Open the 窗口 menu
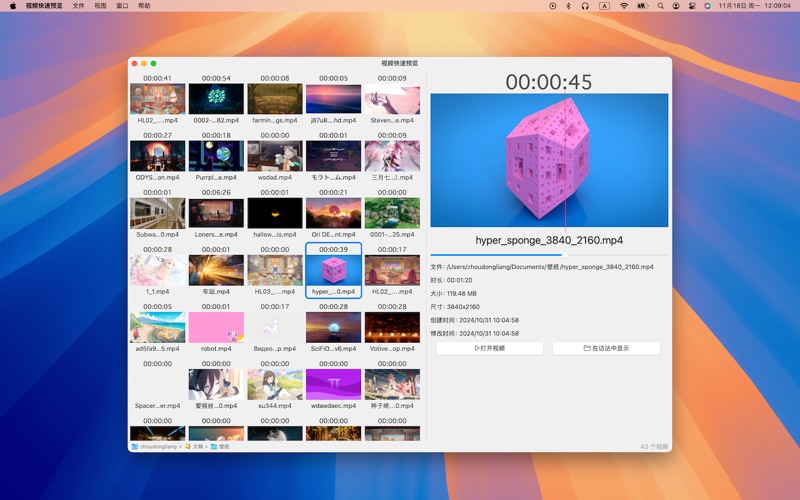 tap(122, 5)
